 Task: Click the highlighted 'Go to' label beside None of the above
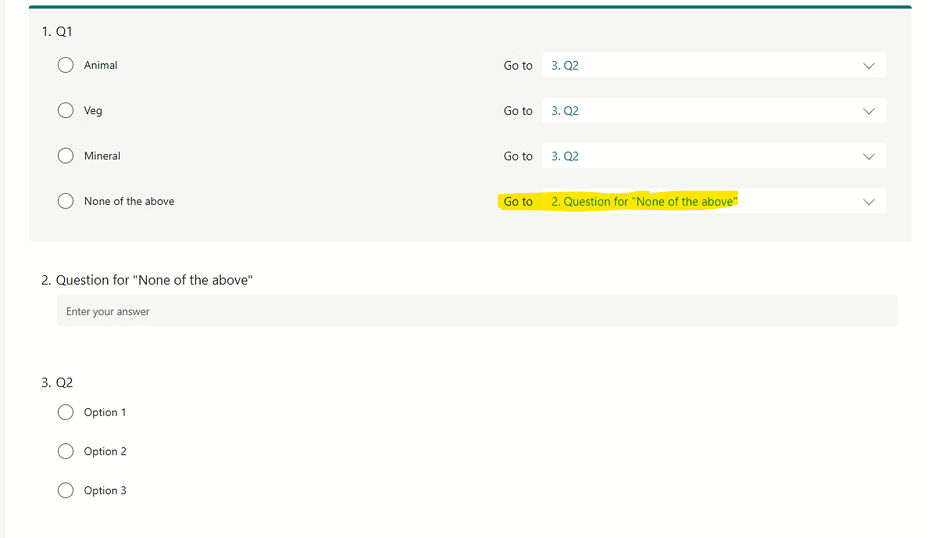click(x=518, y=202)
